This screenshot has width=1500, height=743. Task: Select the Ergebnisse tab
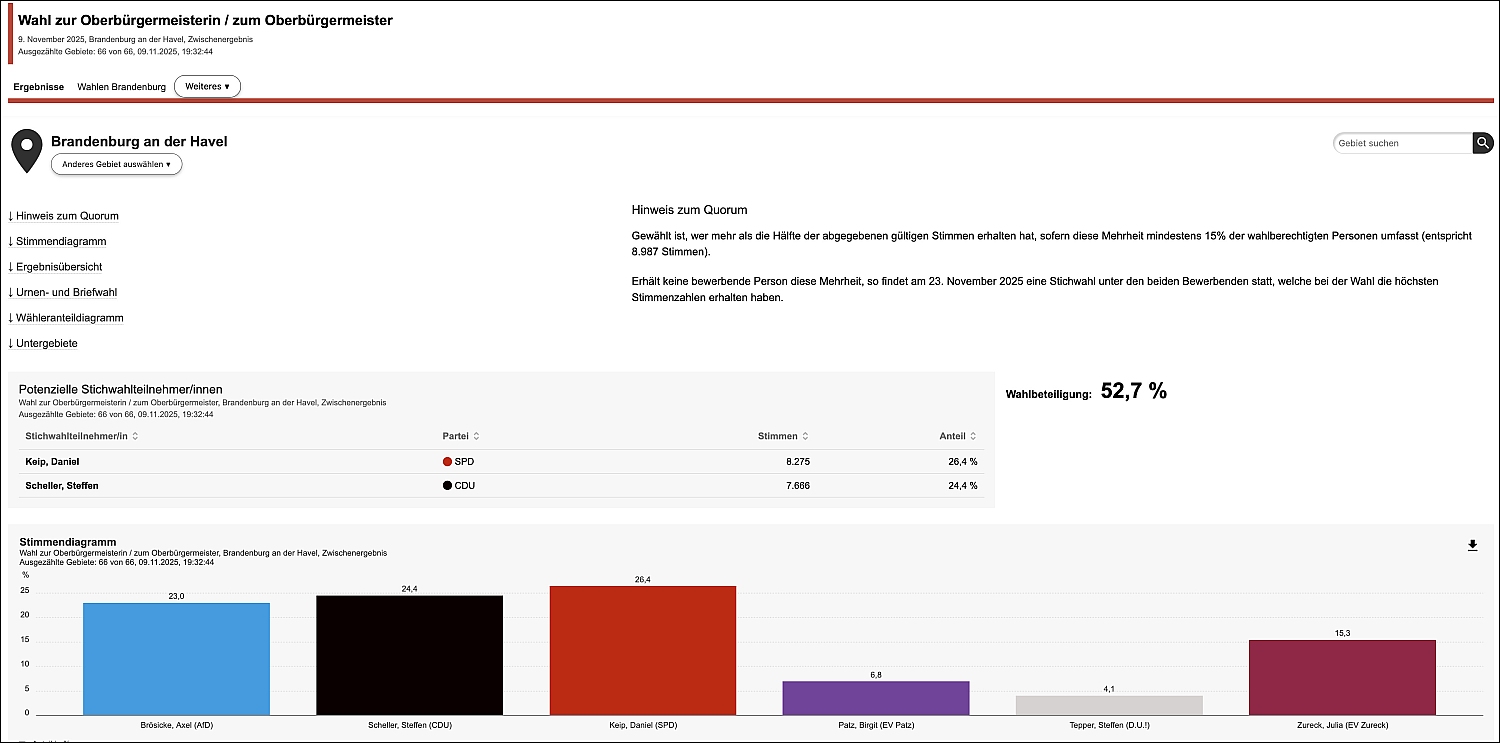click(38, 87)
